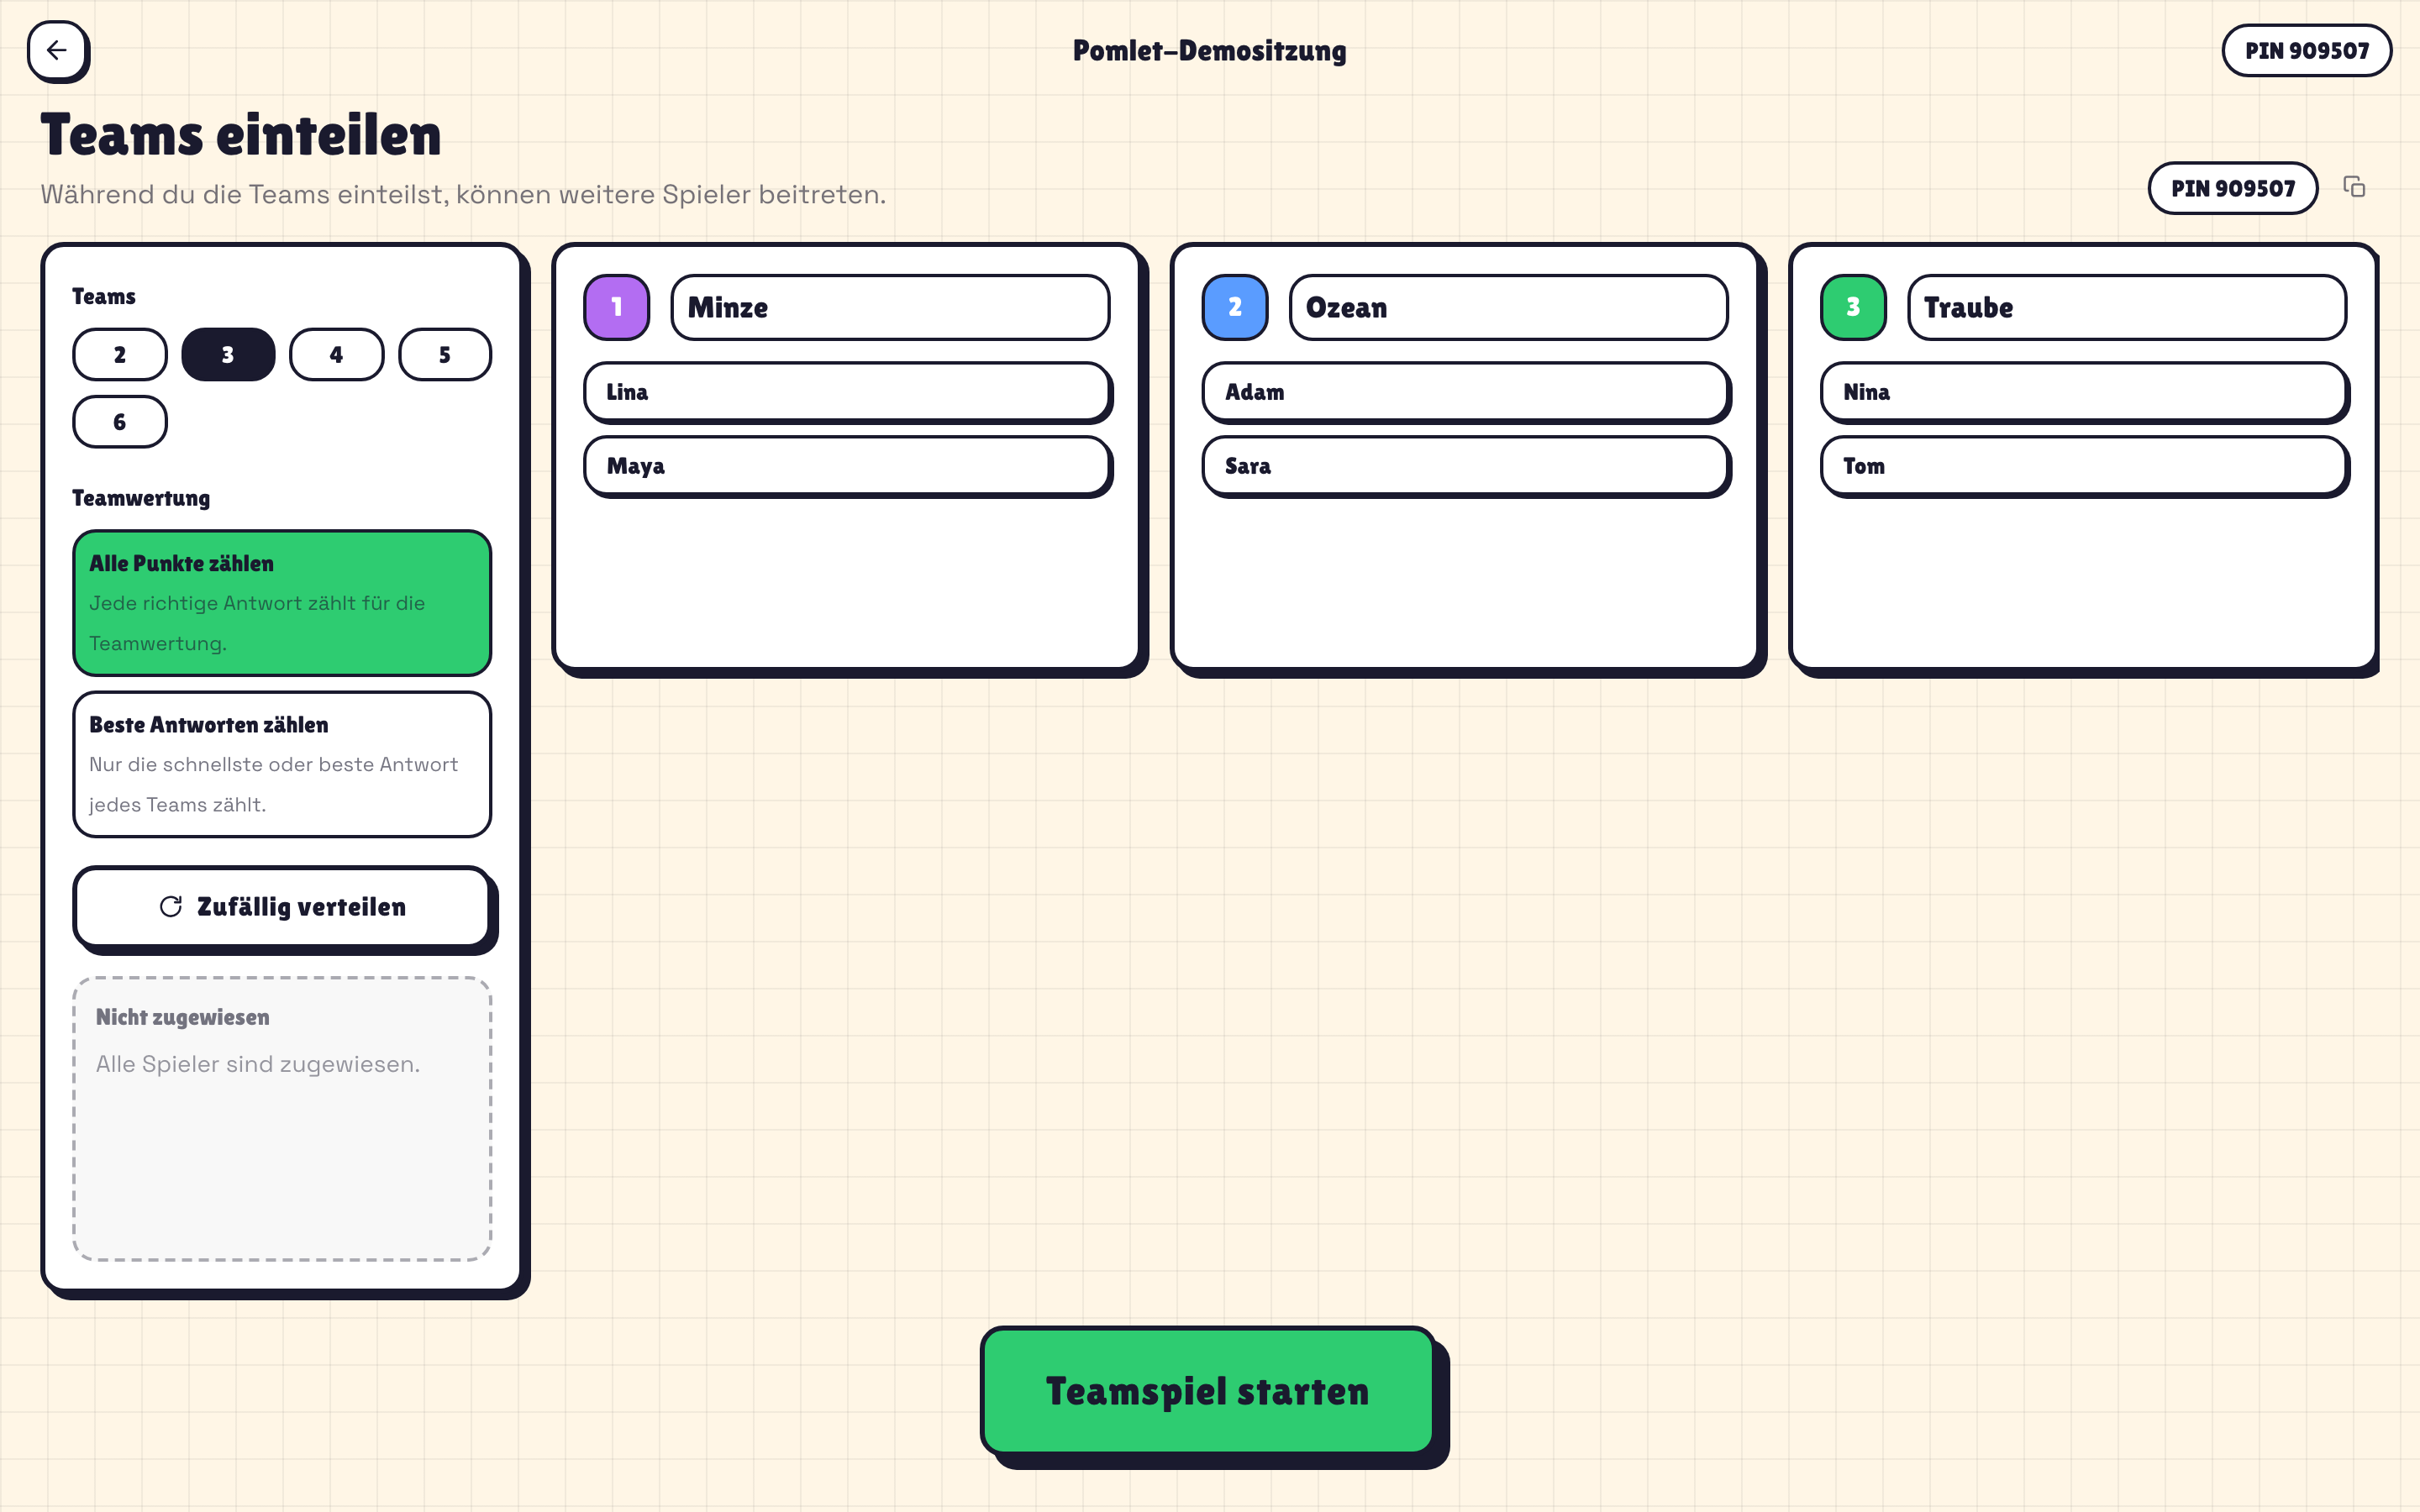Click the subtitle about weitere Spieler beitreten

click(x=463, y=194)
